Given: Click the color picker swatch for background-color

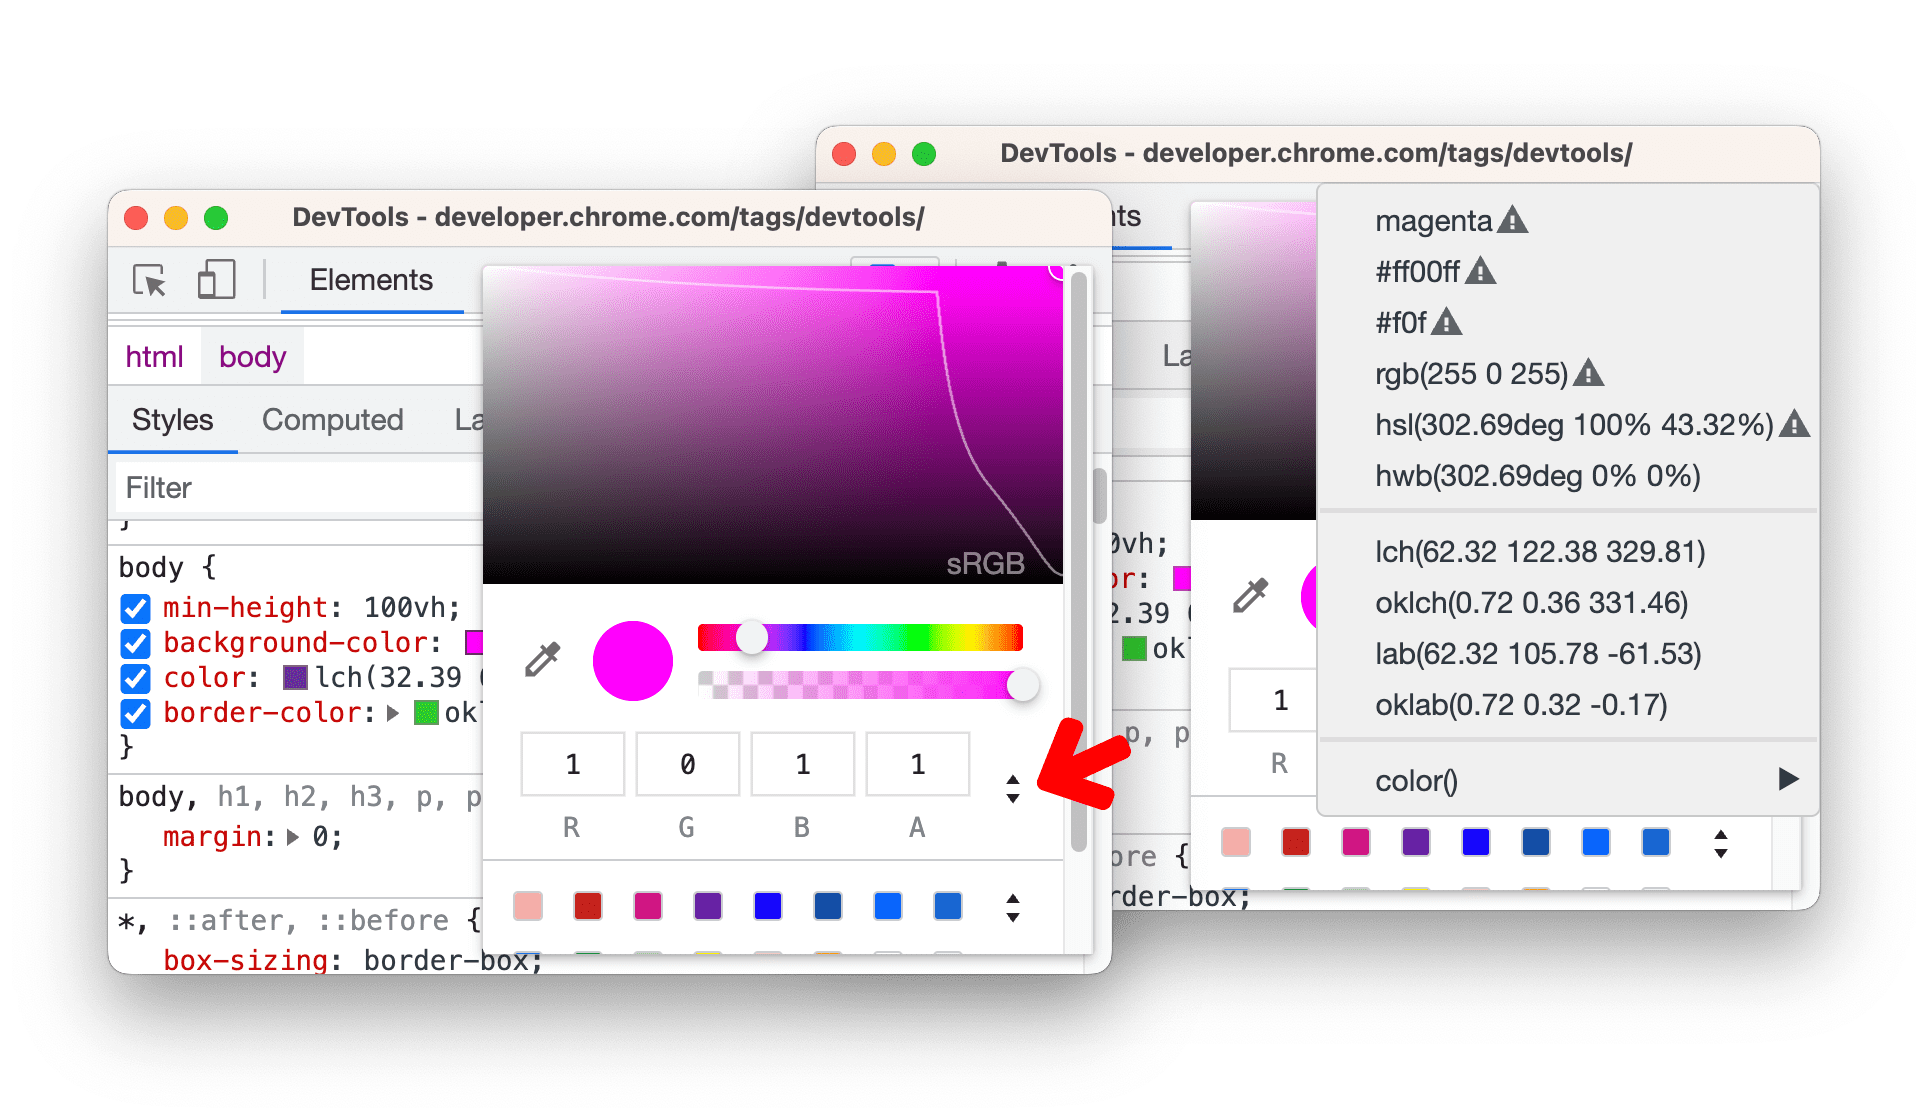Looking at the screenshot, I should tap(479, 633).
